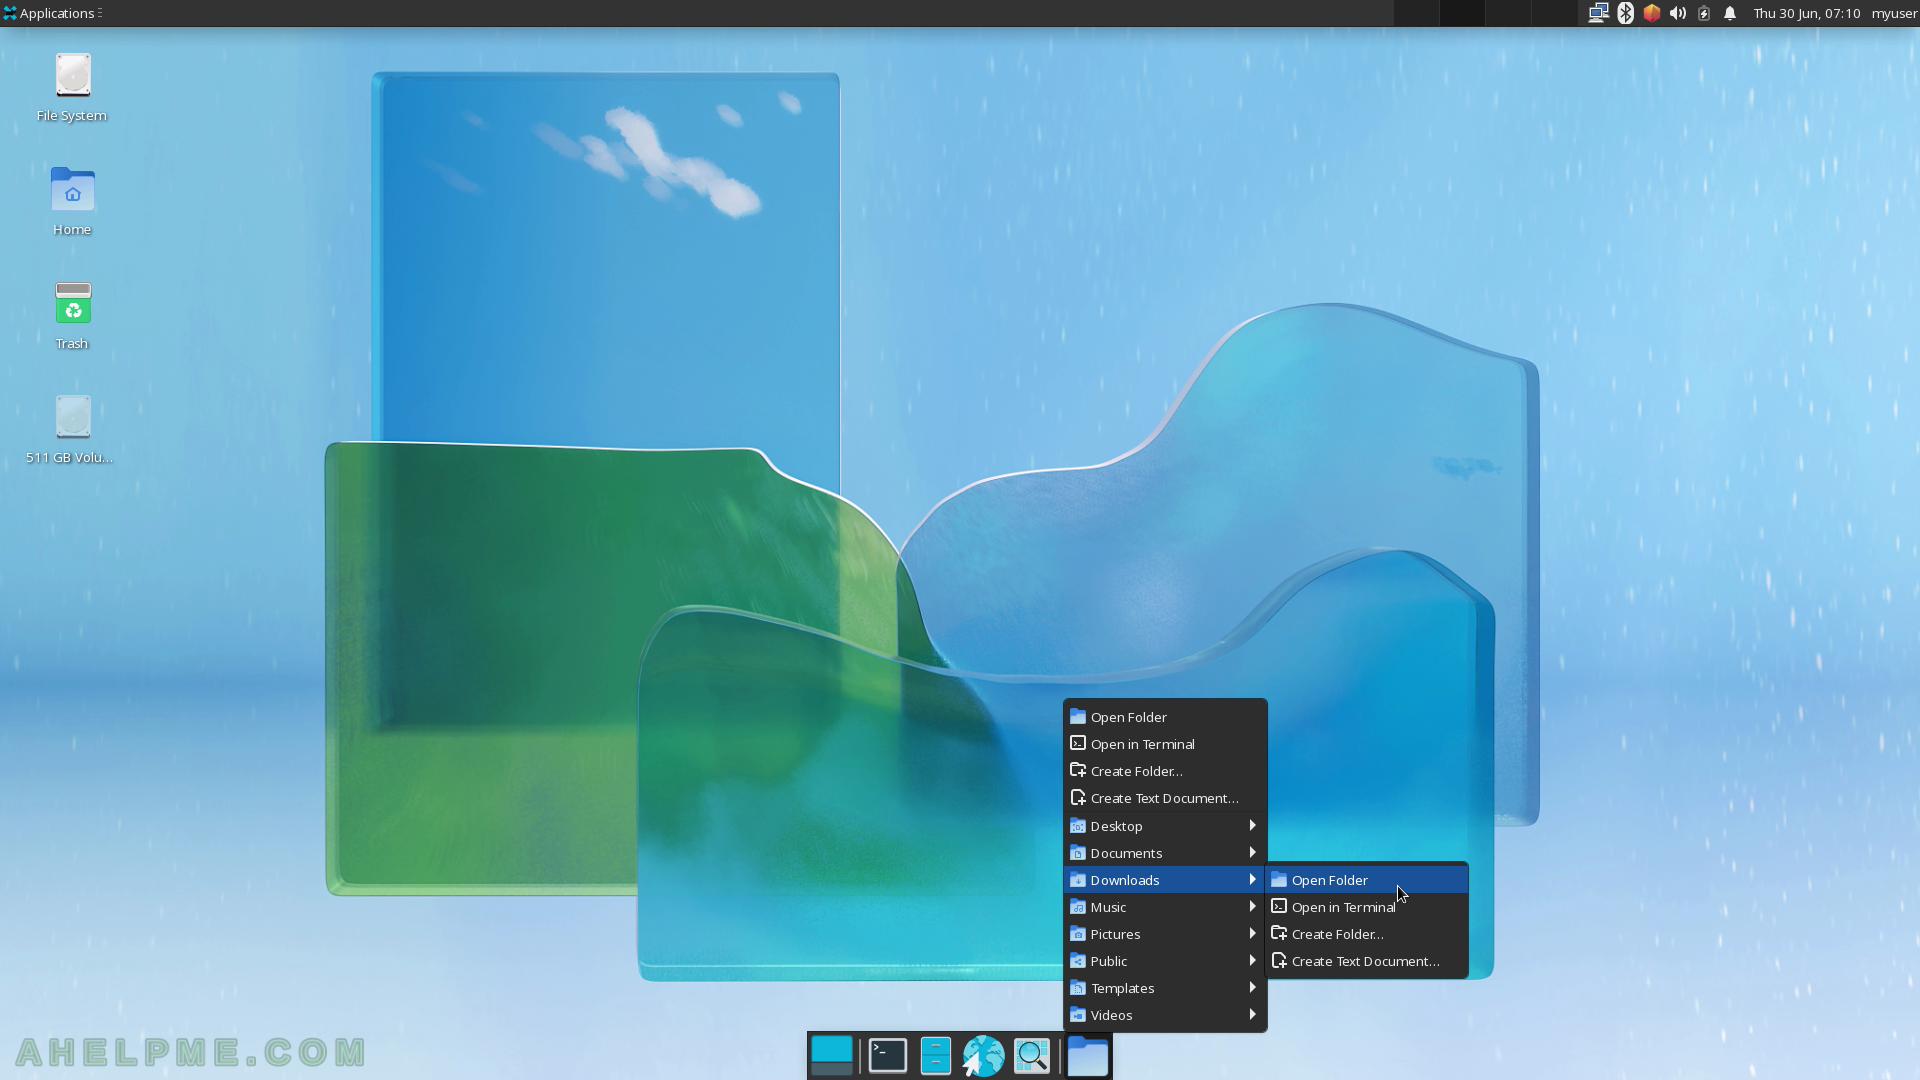Screen dimensions: 1920x1080
Task: Click the volume speaker tray icon
Action: (1678, 13)
